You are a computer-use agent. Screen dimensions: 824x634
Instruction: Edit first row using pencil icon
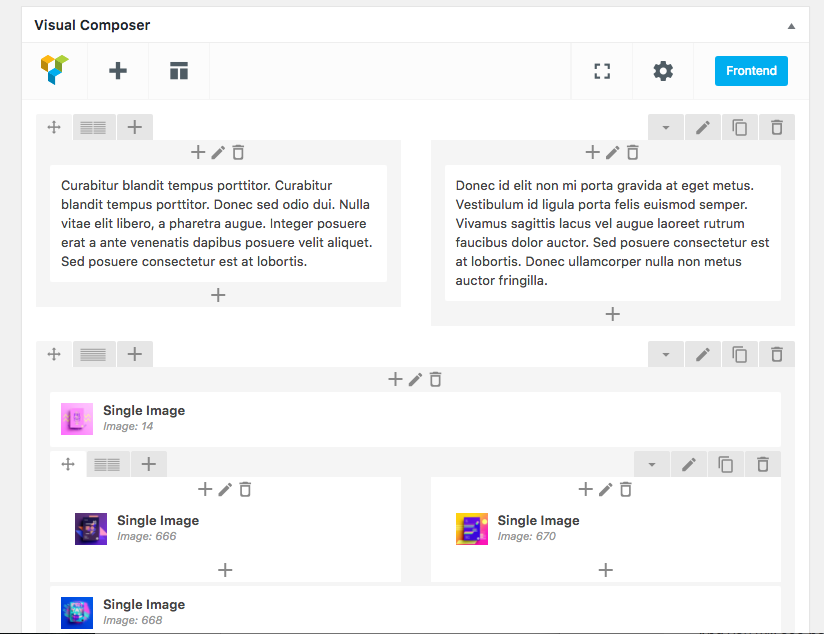(703, 128)
